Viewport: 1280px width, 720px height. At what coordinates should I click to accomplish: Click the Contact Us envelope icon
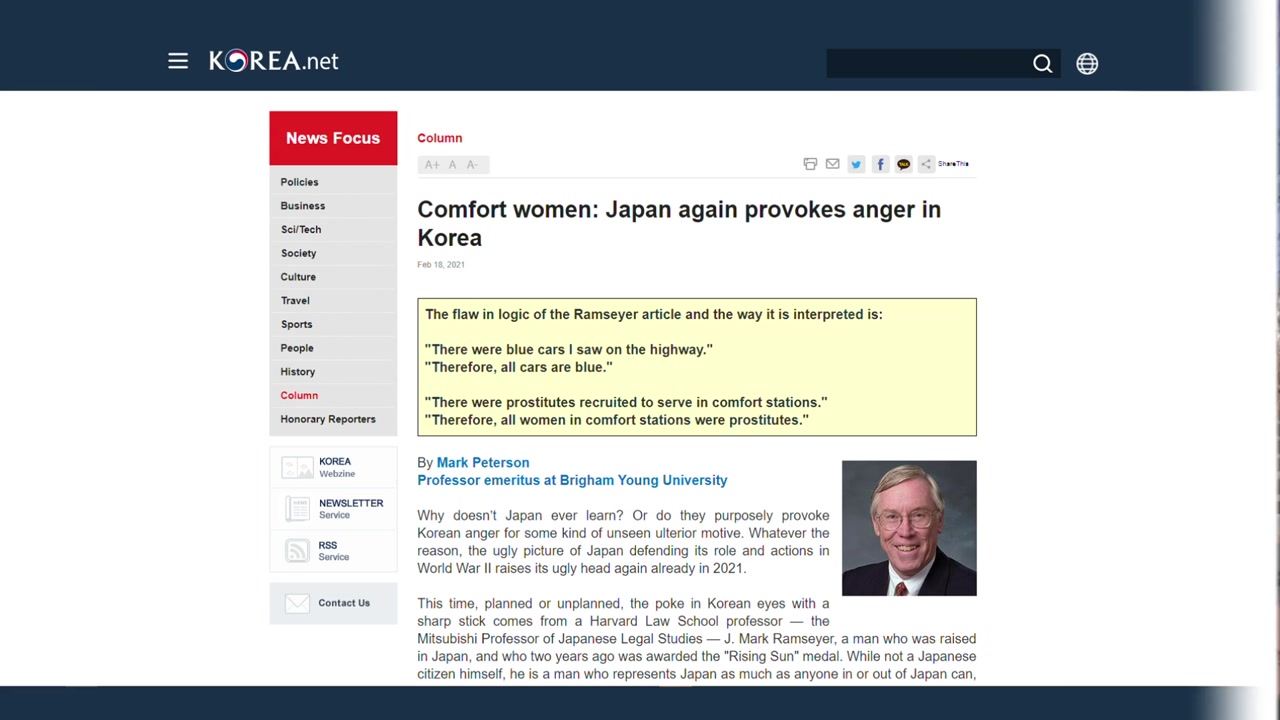click(297, 603)
